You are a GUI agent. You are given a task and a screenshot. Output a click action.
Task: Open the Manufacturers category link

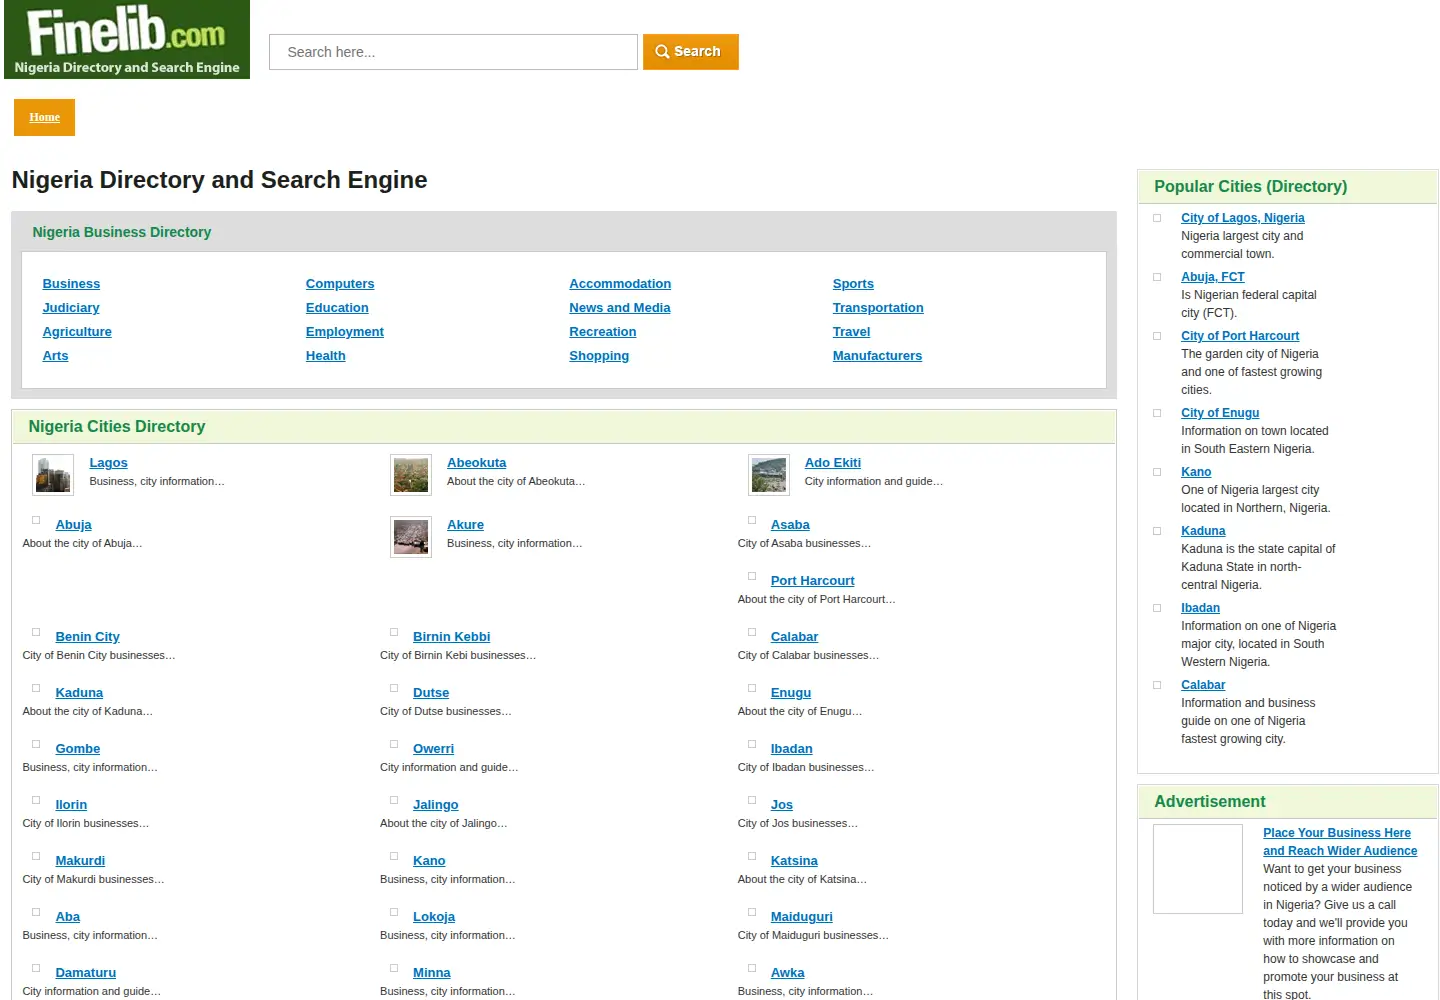[878, 356]
